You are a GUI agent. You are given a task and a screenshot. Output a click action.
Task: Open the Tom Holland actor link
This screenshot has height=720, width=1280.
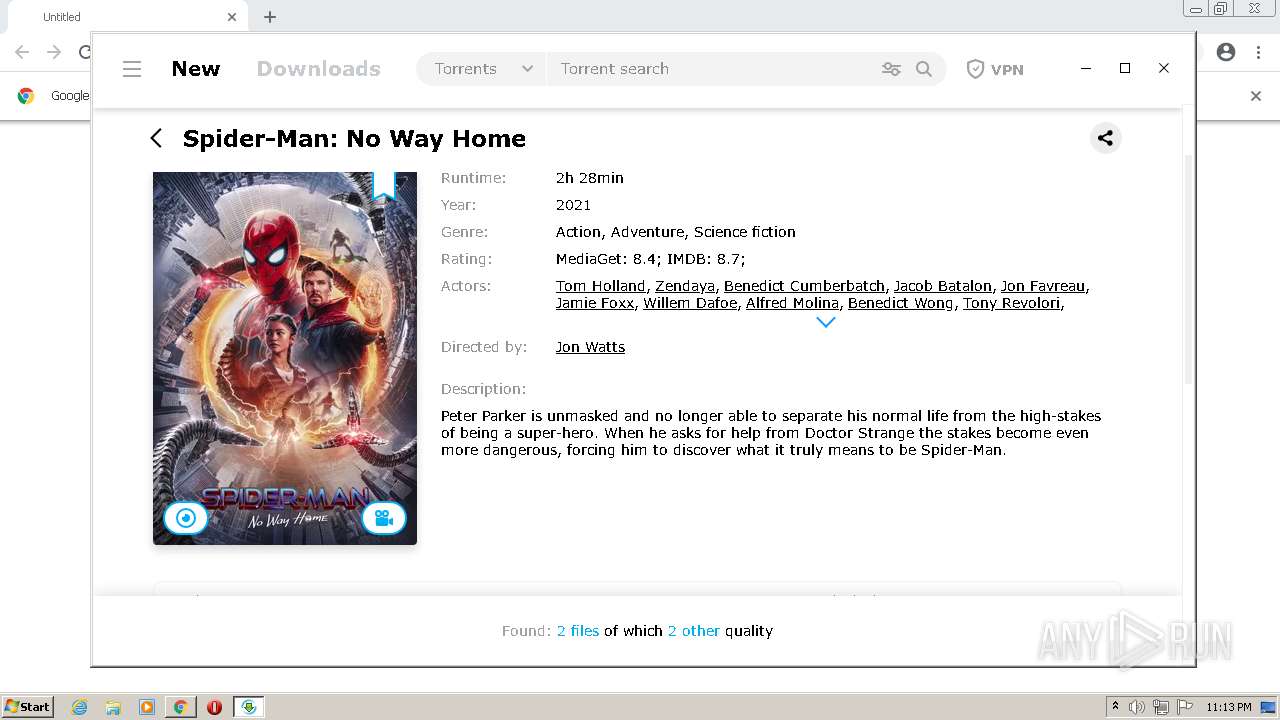coord(601,286)
